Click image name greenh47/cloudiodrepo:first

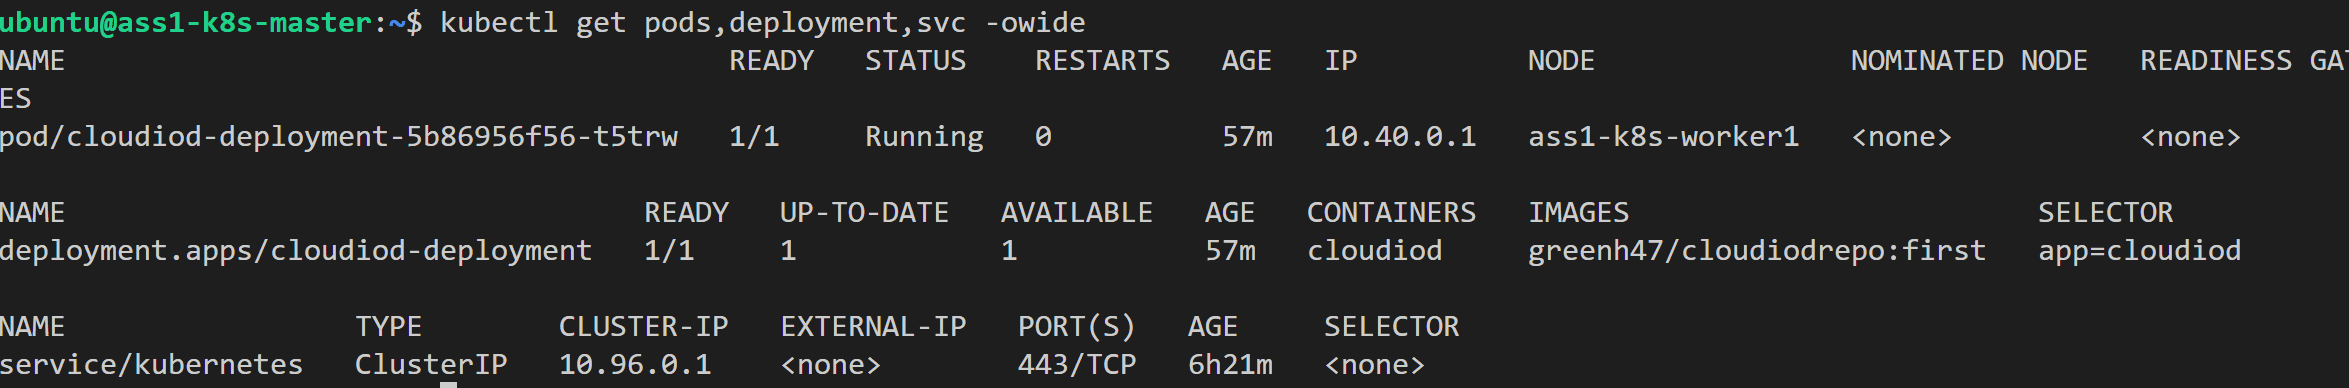pyautogui.click(x=1756, y=251)
